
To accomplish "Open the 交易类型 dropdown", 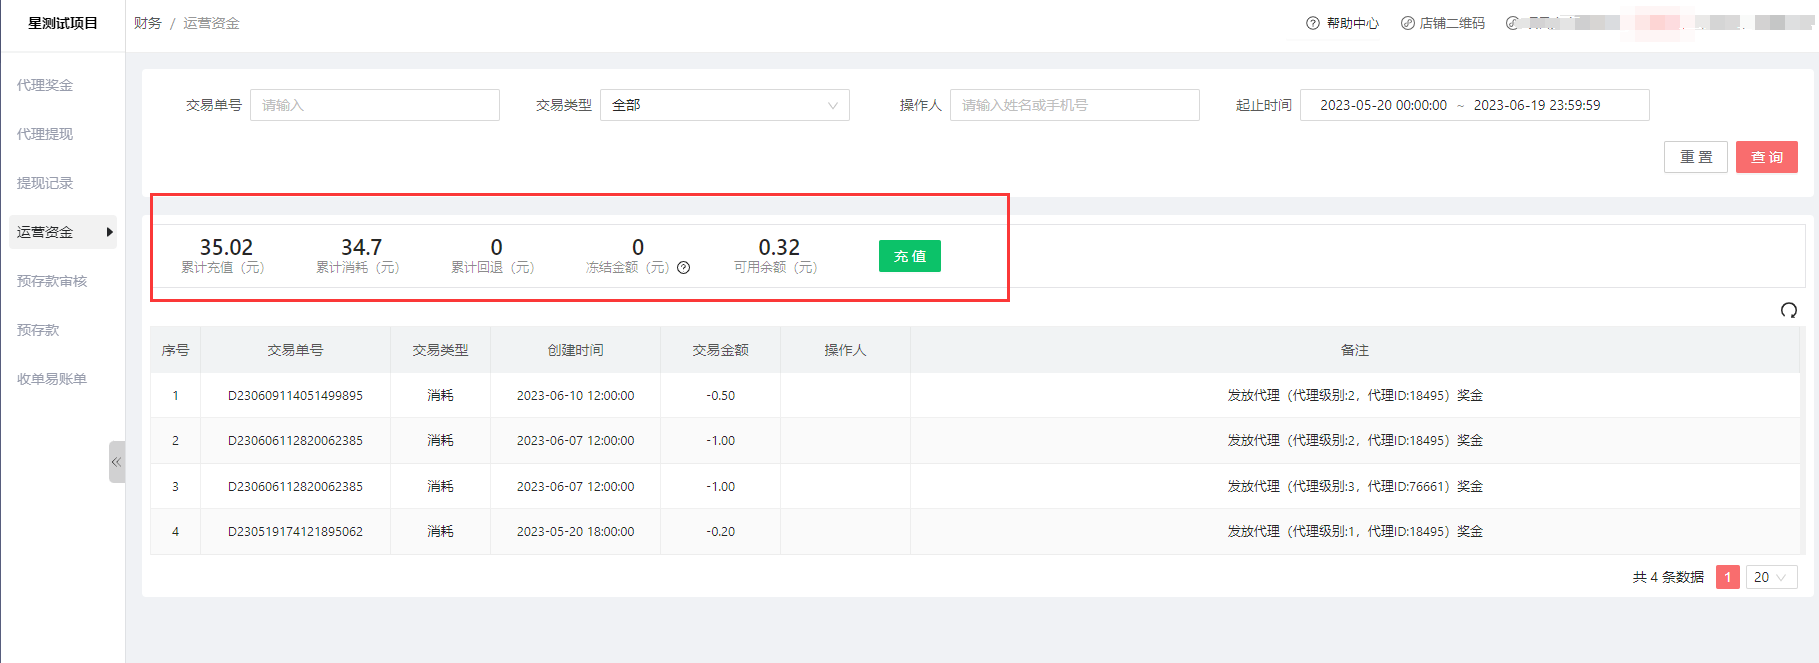I will point(724,105).
